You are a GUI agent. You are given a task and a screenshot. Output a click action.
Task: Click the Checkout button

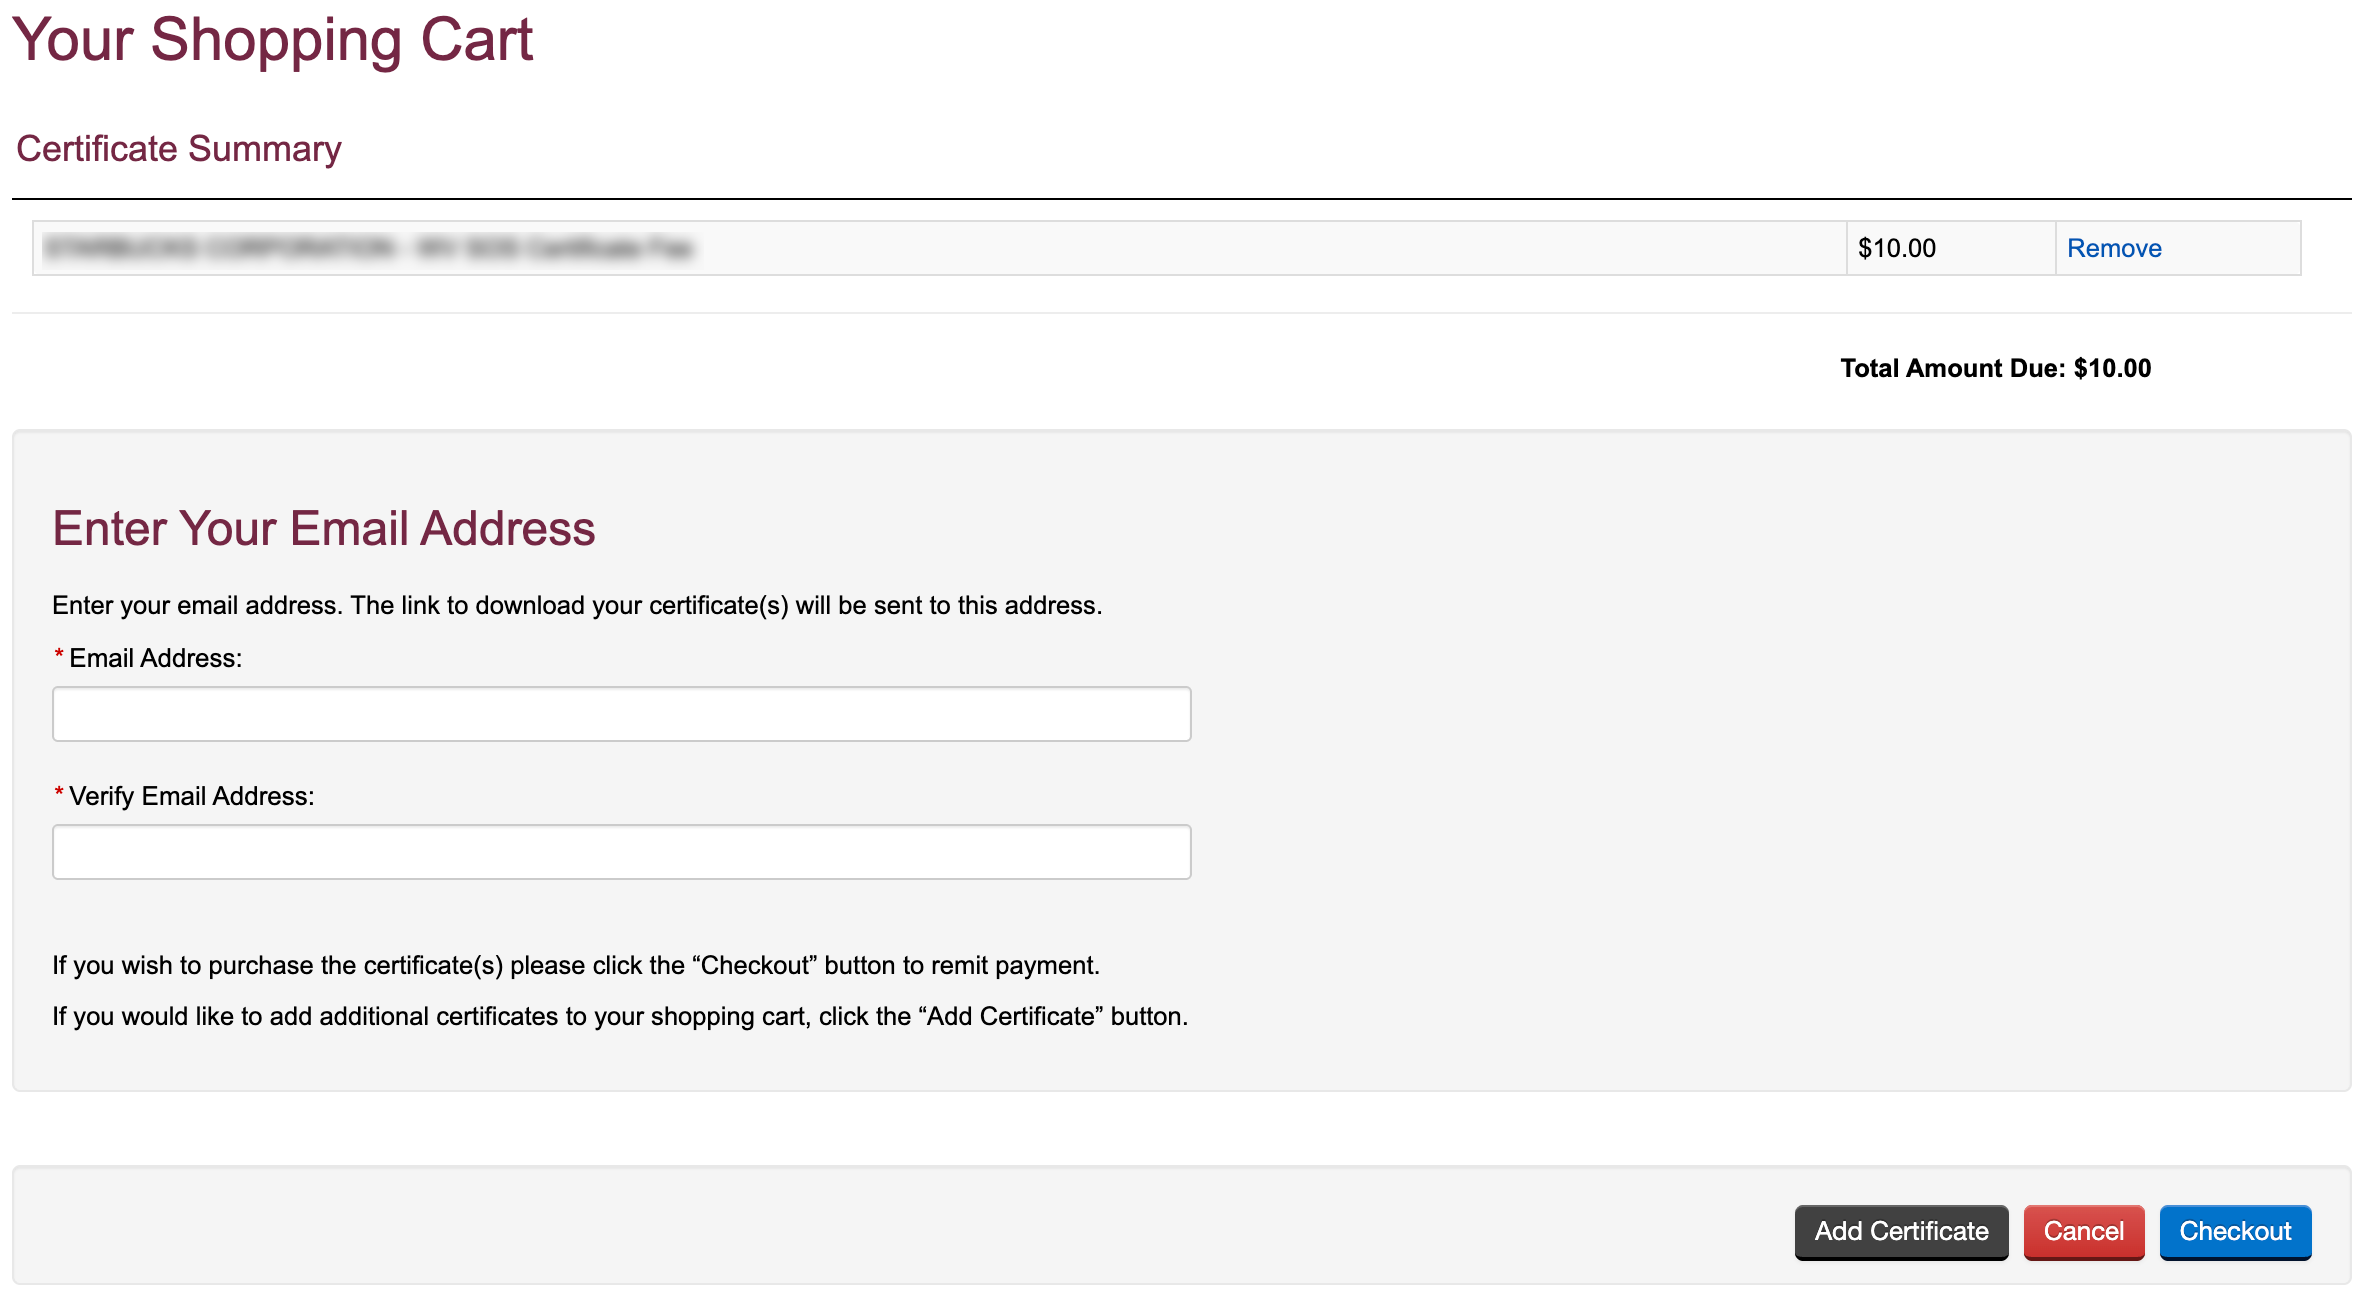coord(2235,1231)
